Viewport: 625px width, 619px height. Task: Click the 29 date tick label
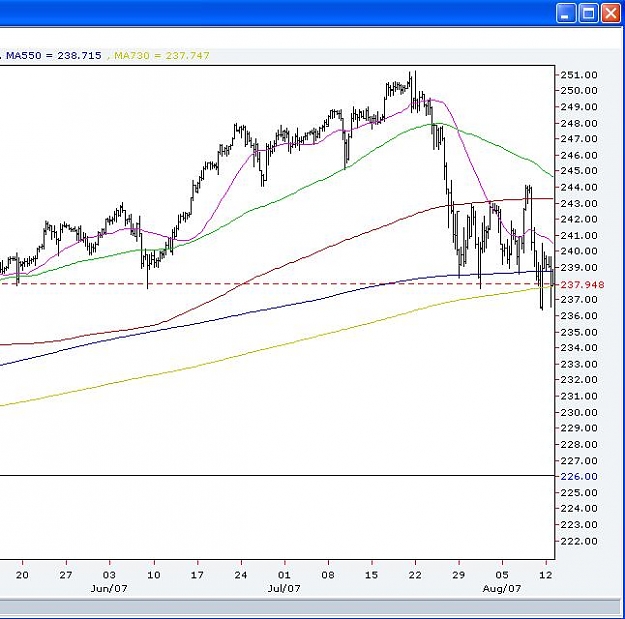tap(458, 575)
